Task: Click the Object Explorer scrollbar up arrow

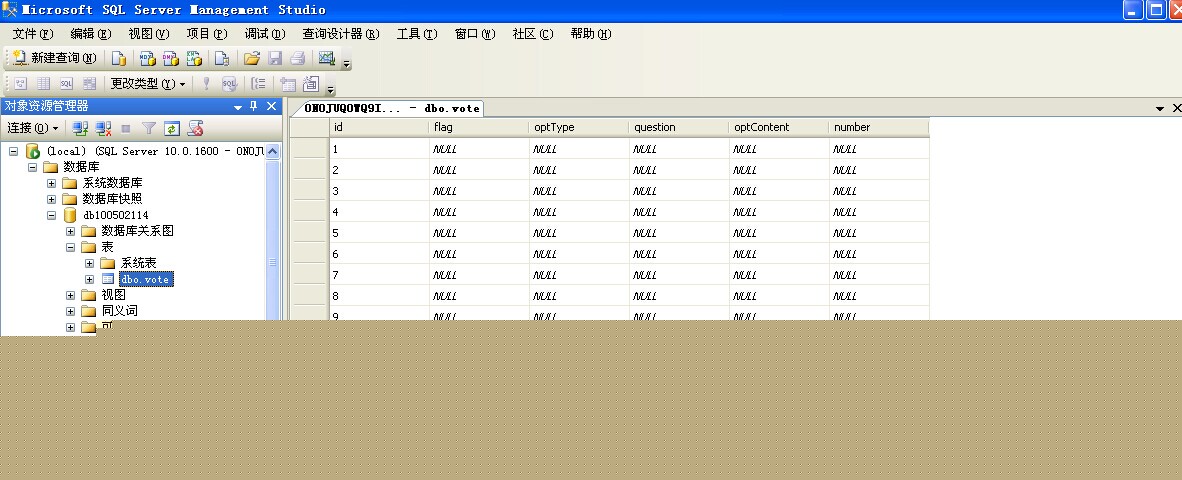Action: (x=273, y=151)
